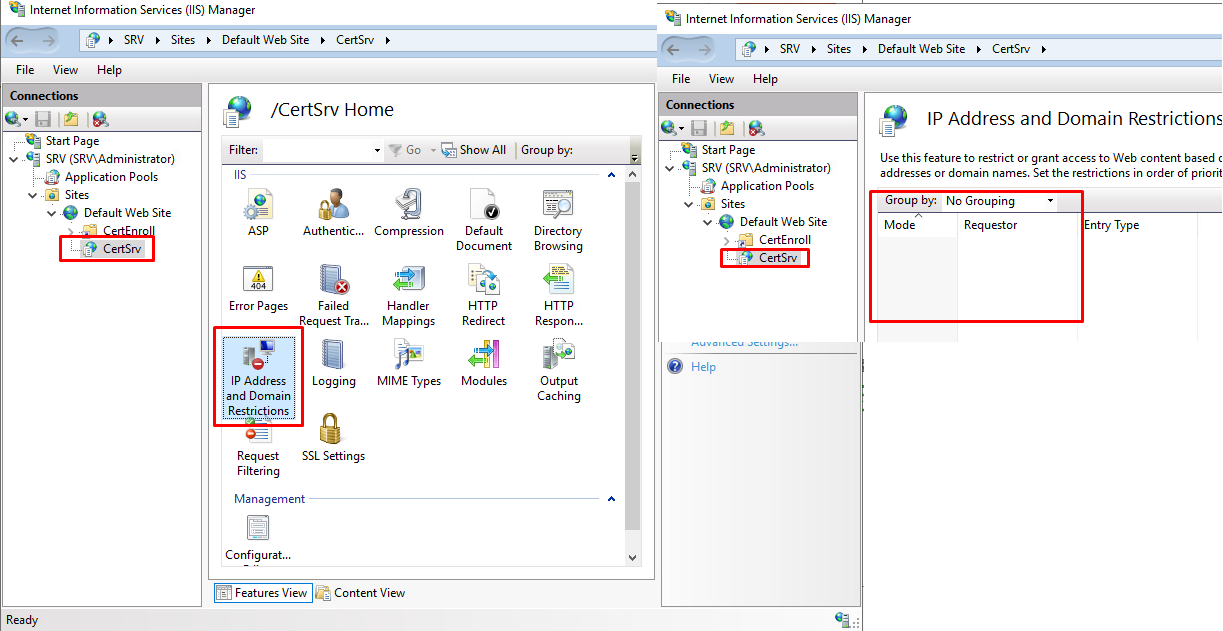The width and height of the screenshot is (1223, 631).
Task: Open the Filter box dropdown arrow
Action: (377, 151)
